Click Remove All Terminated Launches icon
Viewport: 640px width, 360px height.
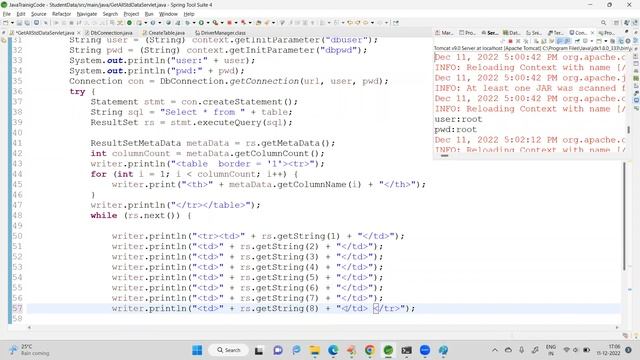coord(526,41)
